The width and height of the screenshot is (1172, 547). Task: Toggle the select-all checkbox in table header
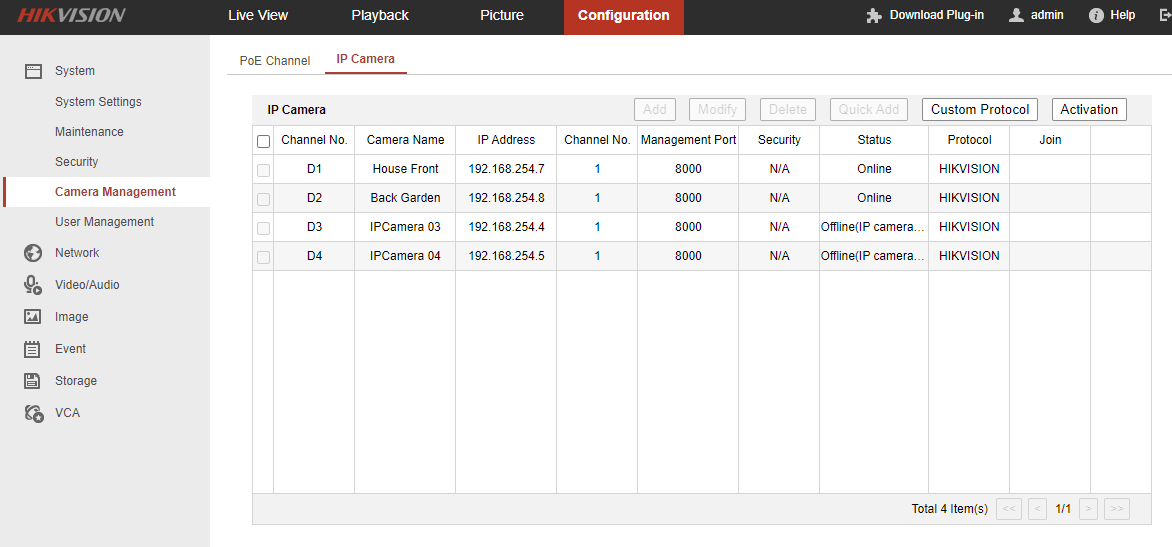pyautogui.click(x=264, y=141)
